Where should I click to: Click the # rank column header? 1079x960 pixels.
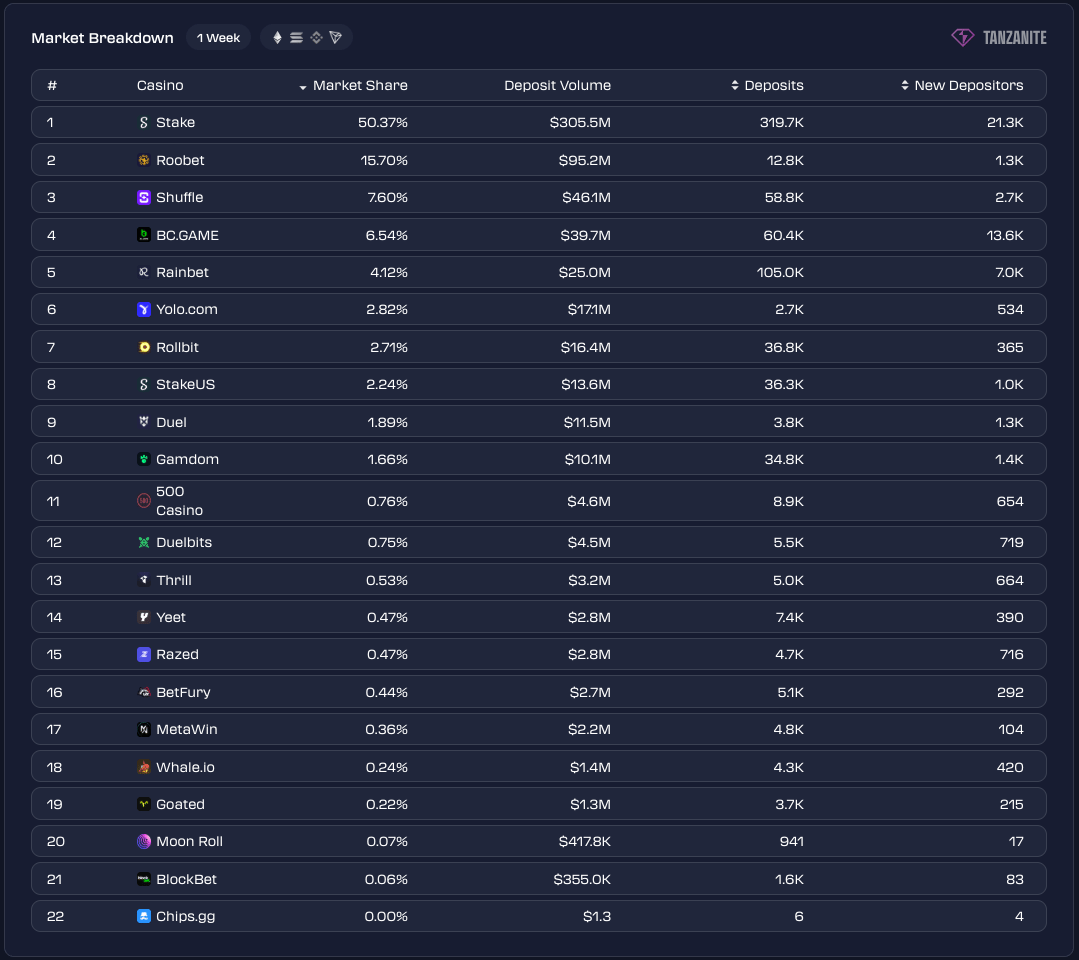[x=52, y=85]
